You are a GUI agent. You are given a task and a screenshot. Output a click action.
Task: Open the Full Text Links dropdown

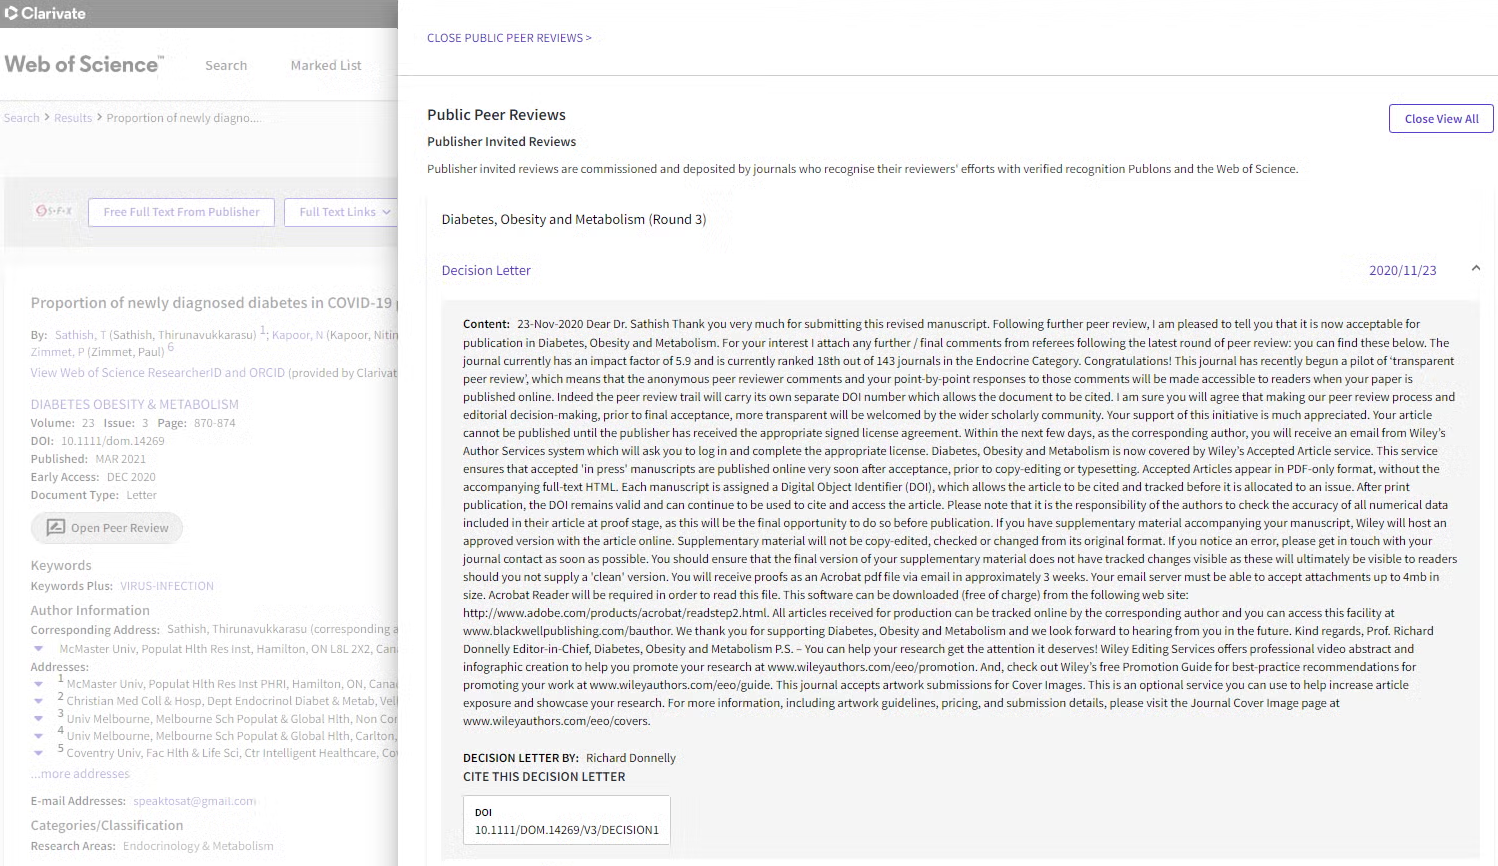[x=345, y=212]
